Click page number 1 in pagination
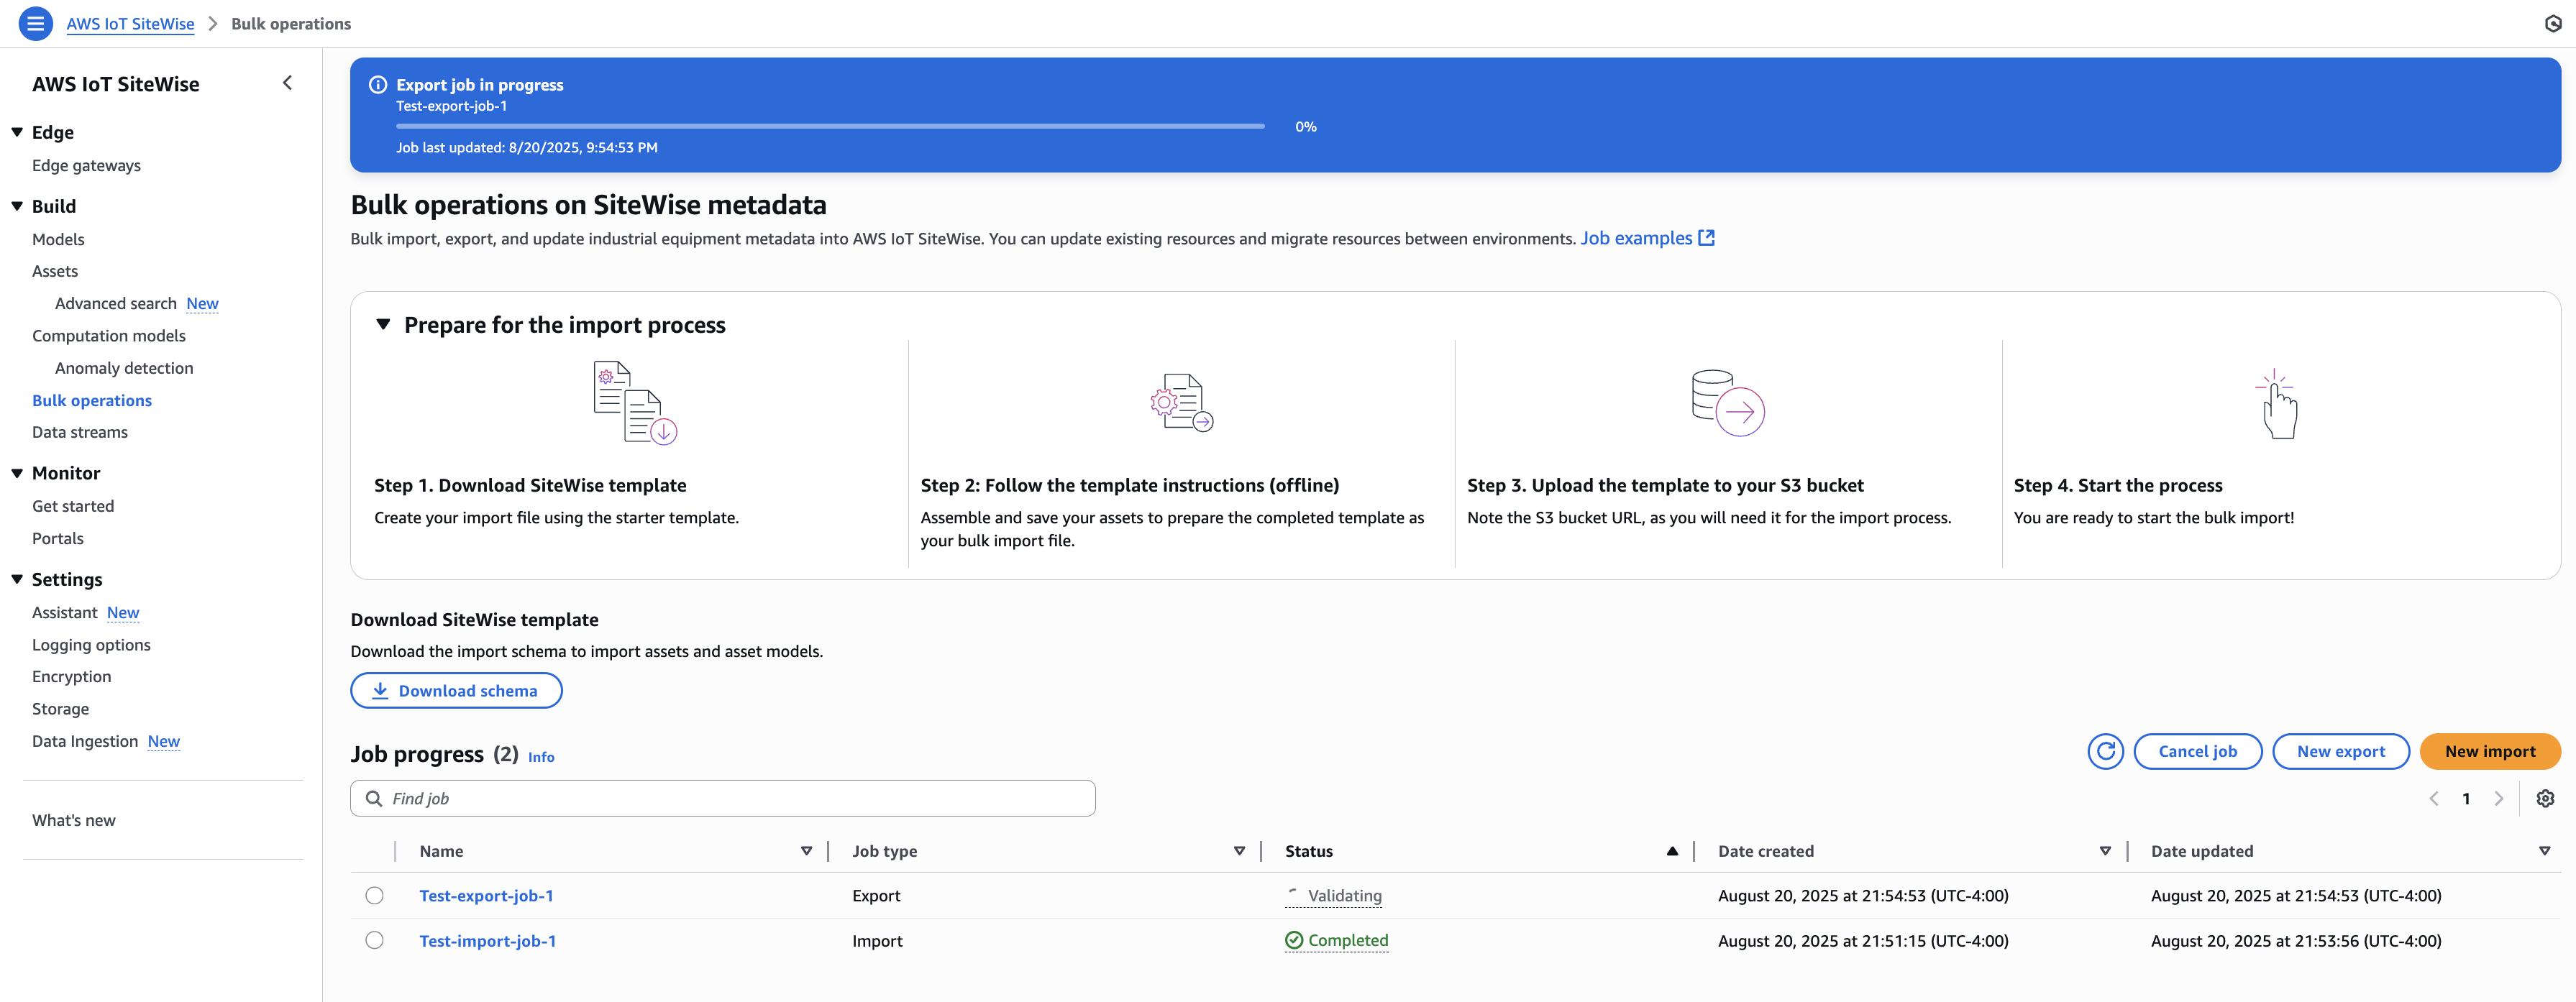The height and width of the screenshot is (1002, 2576). (x=2466, y=798)
